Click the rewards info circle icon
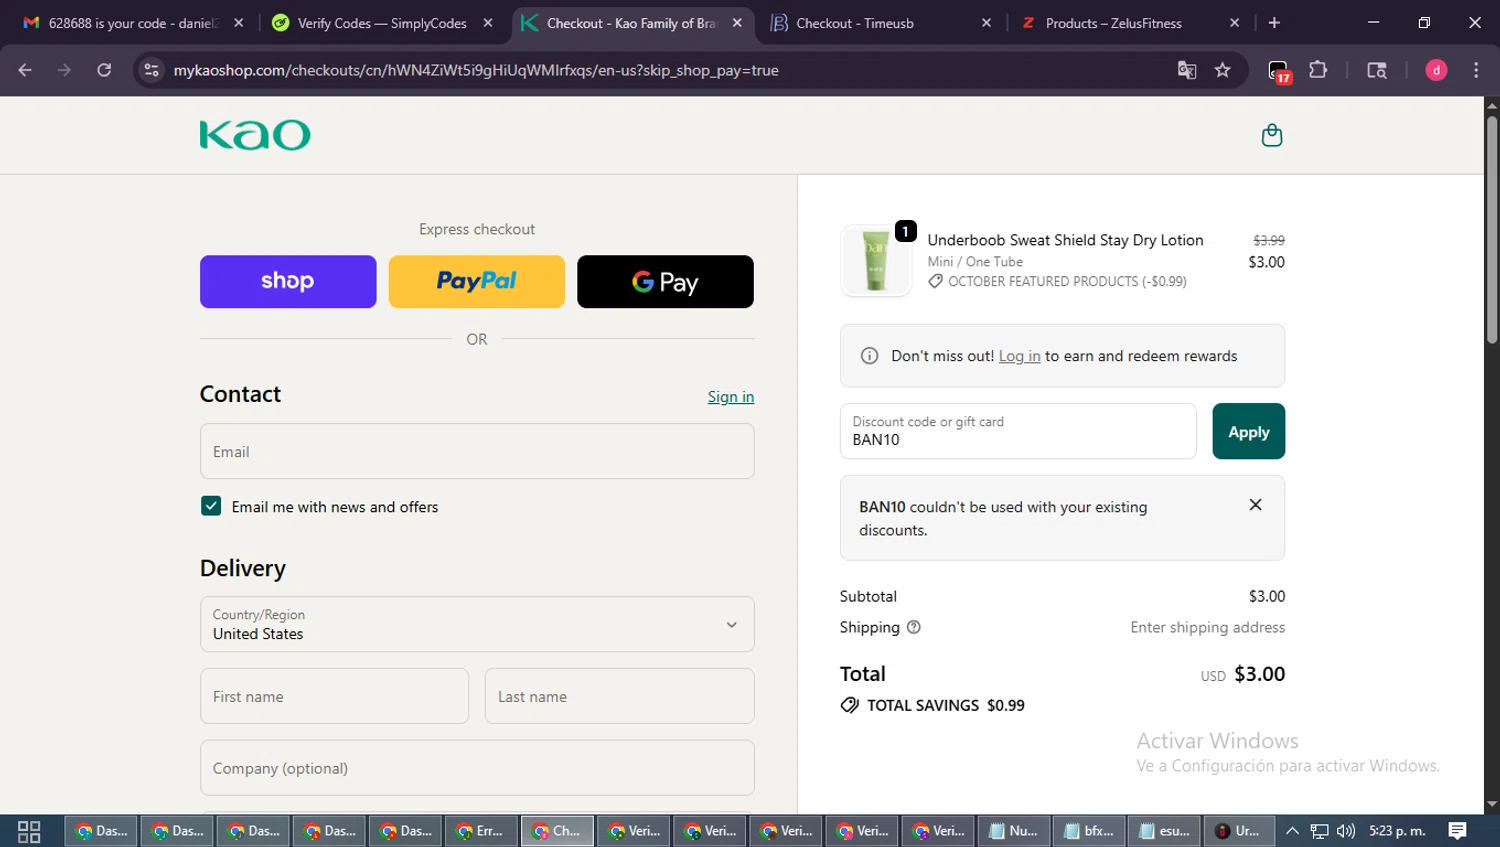 869,356
